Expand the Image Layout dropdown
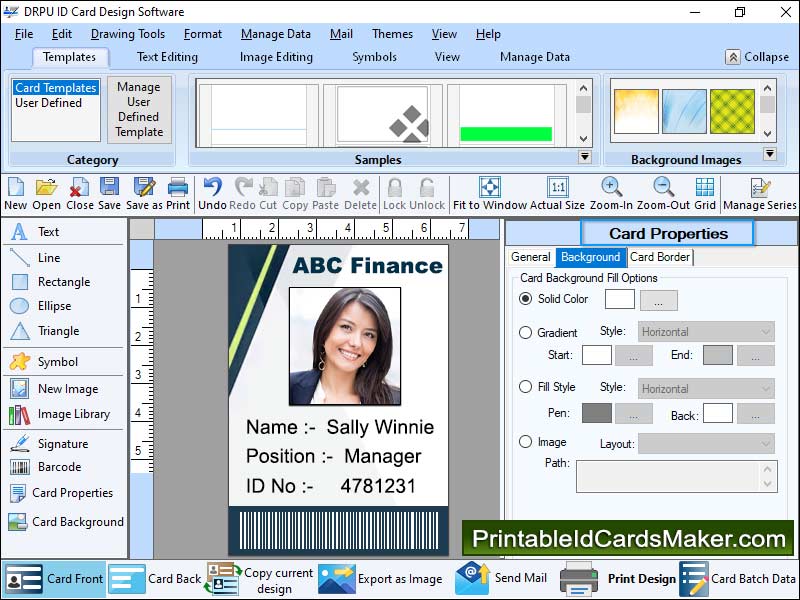 click(706, 443)
